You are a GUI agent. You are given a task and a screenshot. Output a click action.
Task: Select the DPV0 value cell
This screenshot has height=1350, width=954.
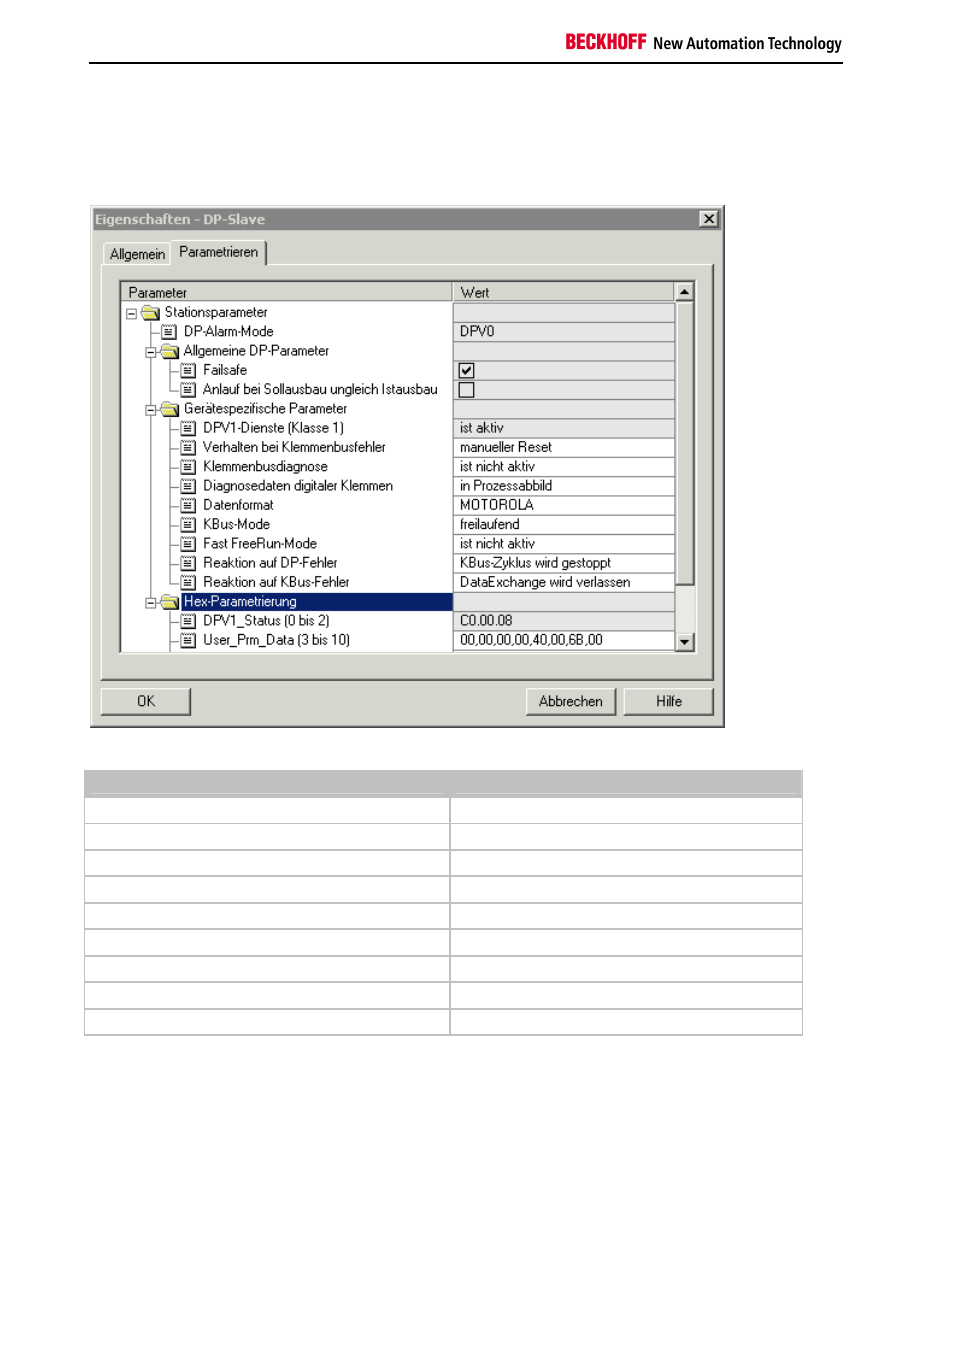564,332
